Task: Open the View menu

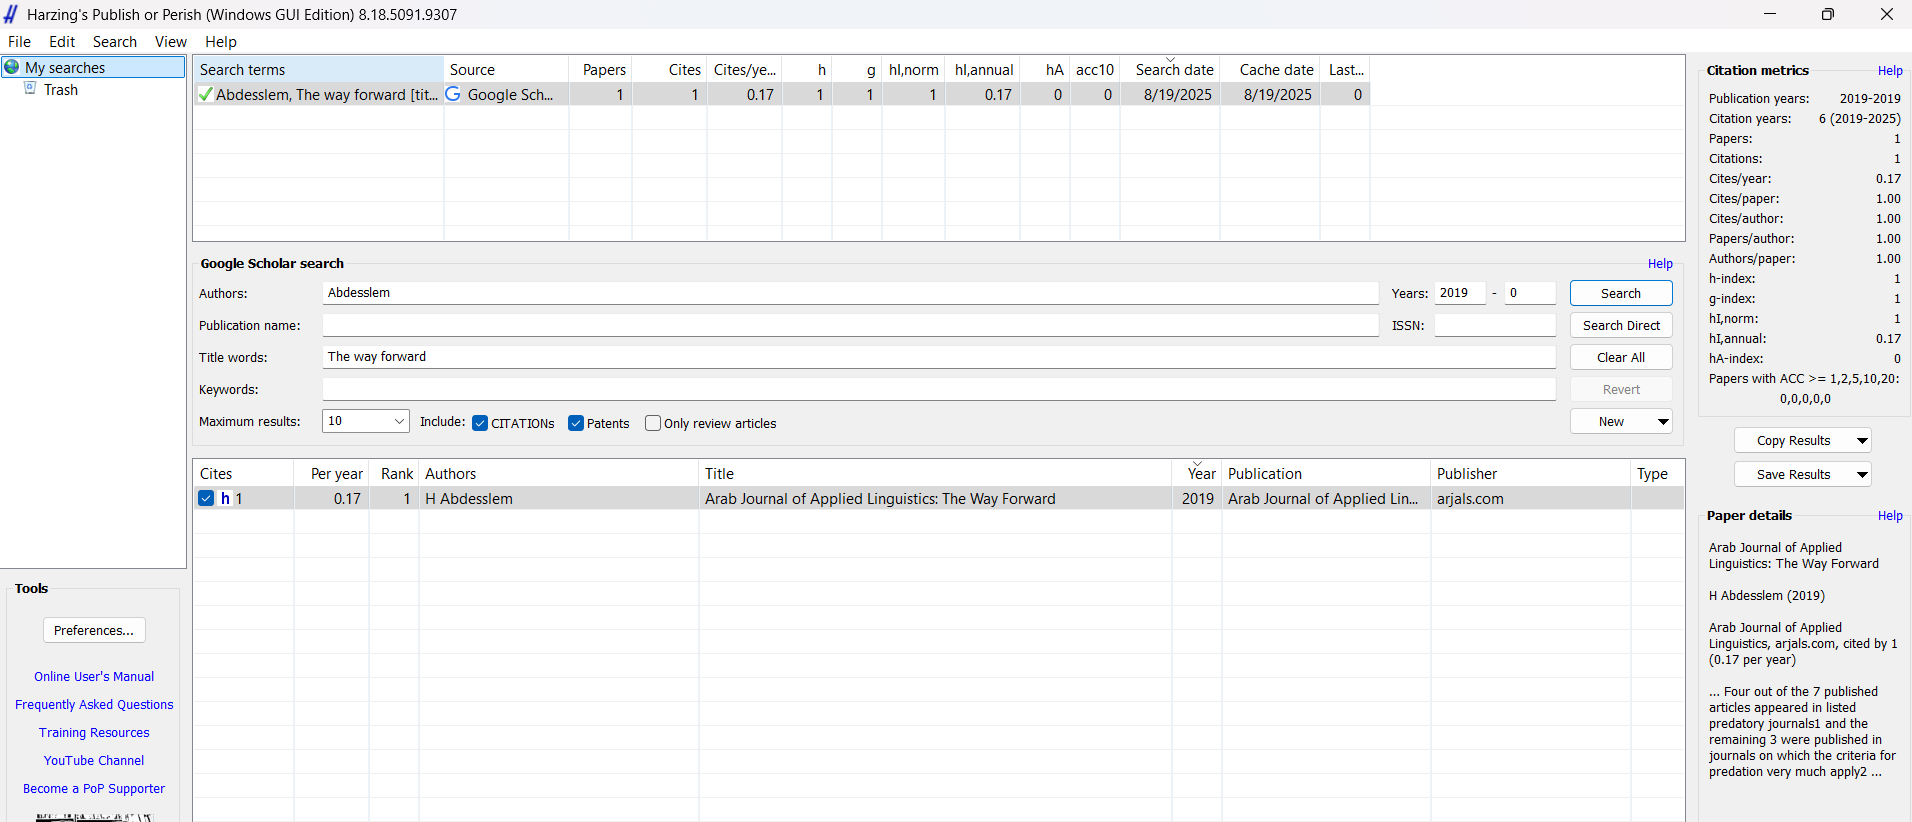Action: [x=171, y=42]
